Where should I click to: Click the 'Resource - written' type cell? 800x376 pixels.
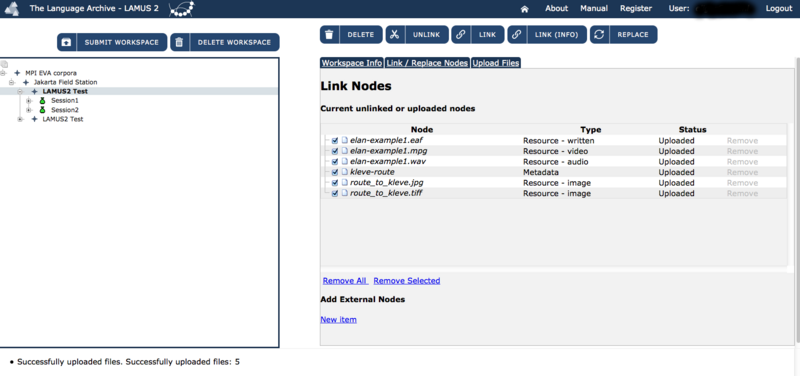tap(559, 140)
